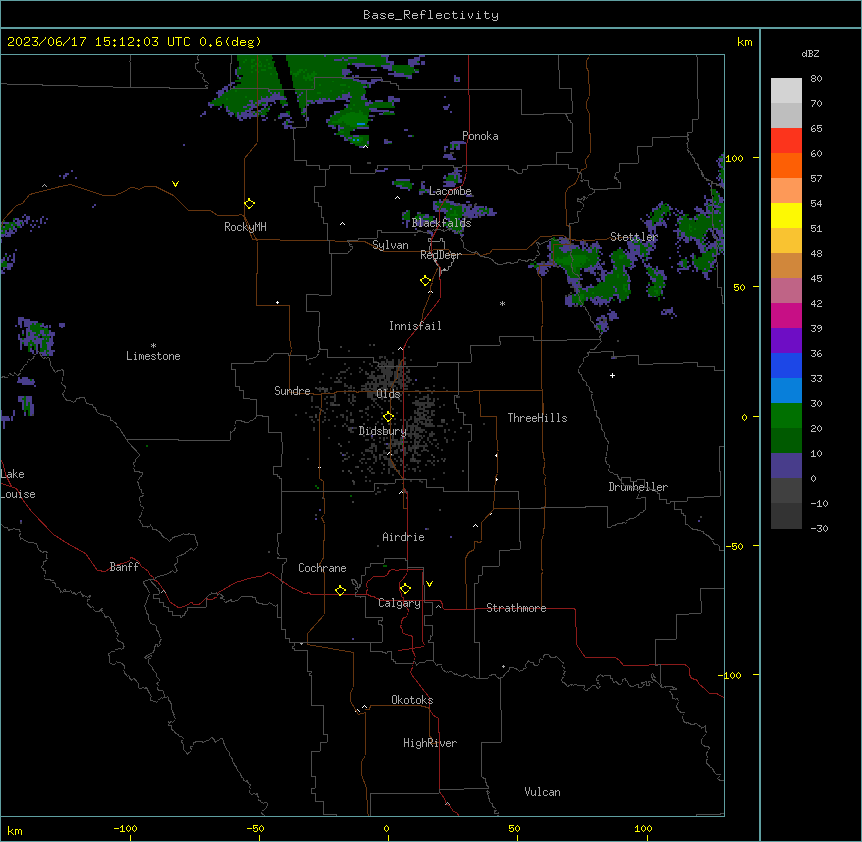Select the yellow diamond marker south of RedDeer
Image resolution: width=862 pixels, height=842 pixels.
point(426,281)
